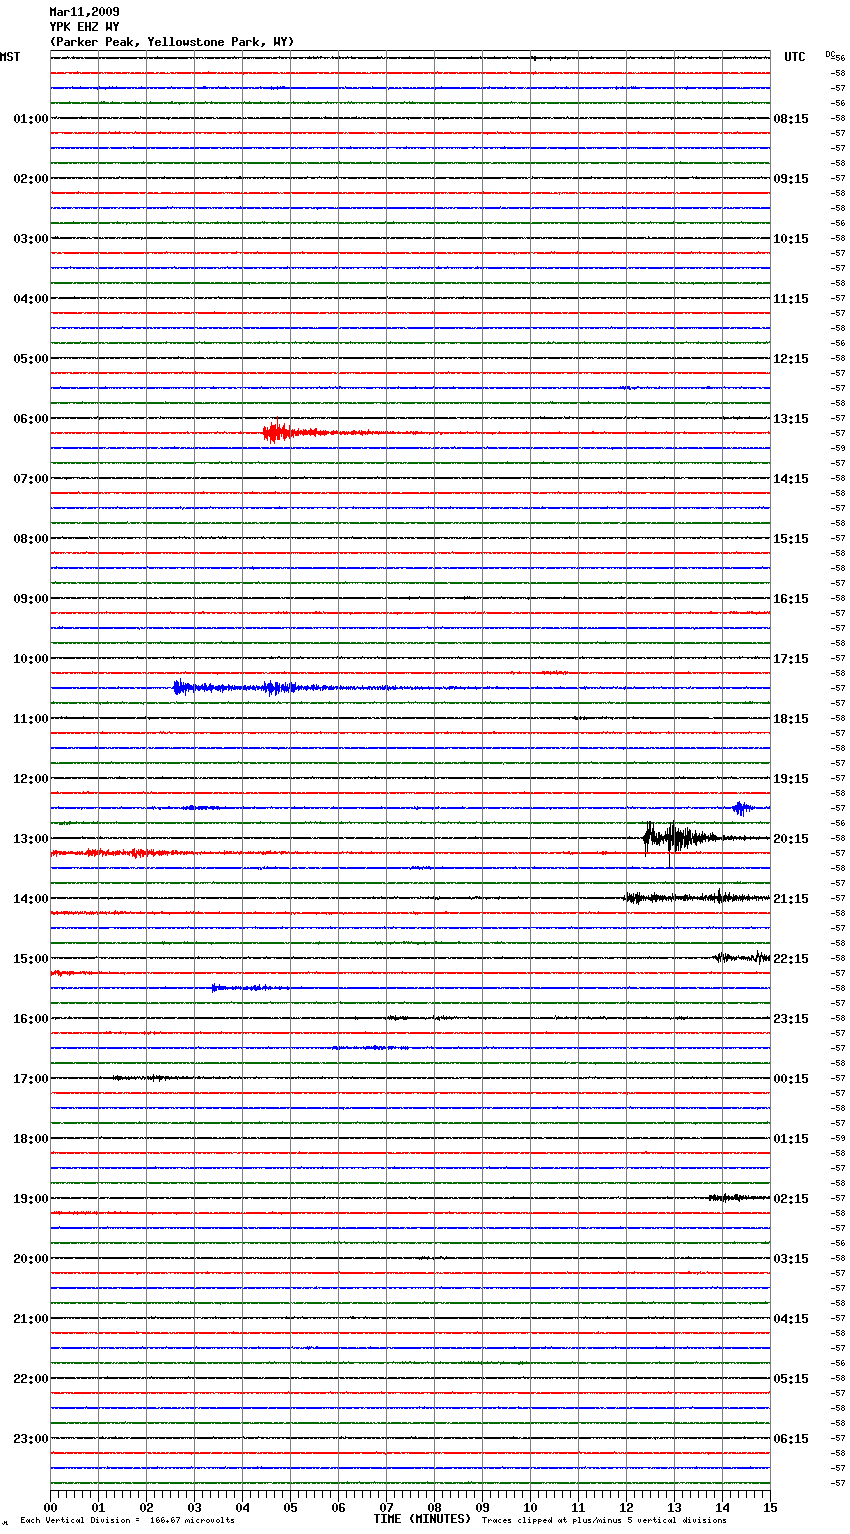The image size is (850, 1534).
Task: Click the 02:15 UTC time label
Action: 791,1199
